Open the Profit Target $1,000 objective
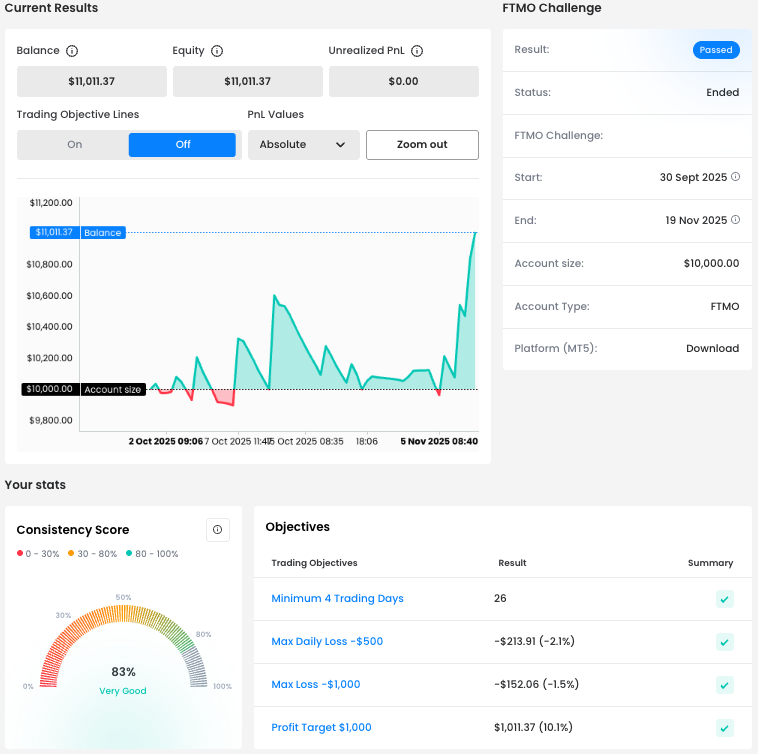758x754 pixels. [321, 728]
